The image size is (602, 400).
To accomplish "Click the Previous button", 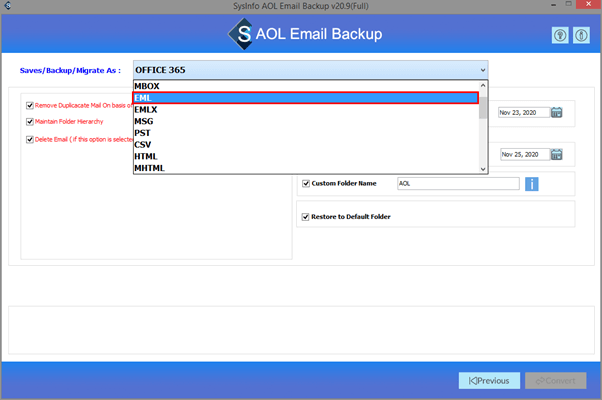I will click(x=489, y=380).
